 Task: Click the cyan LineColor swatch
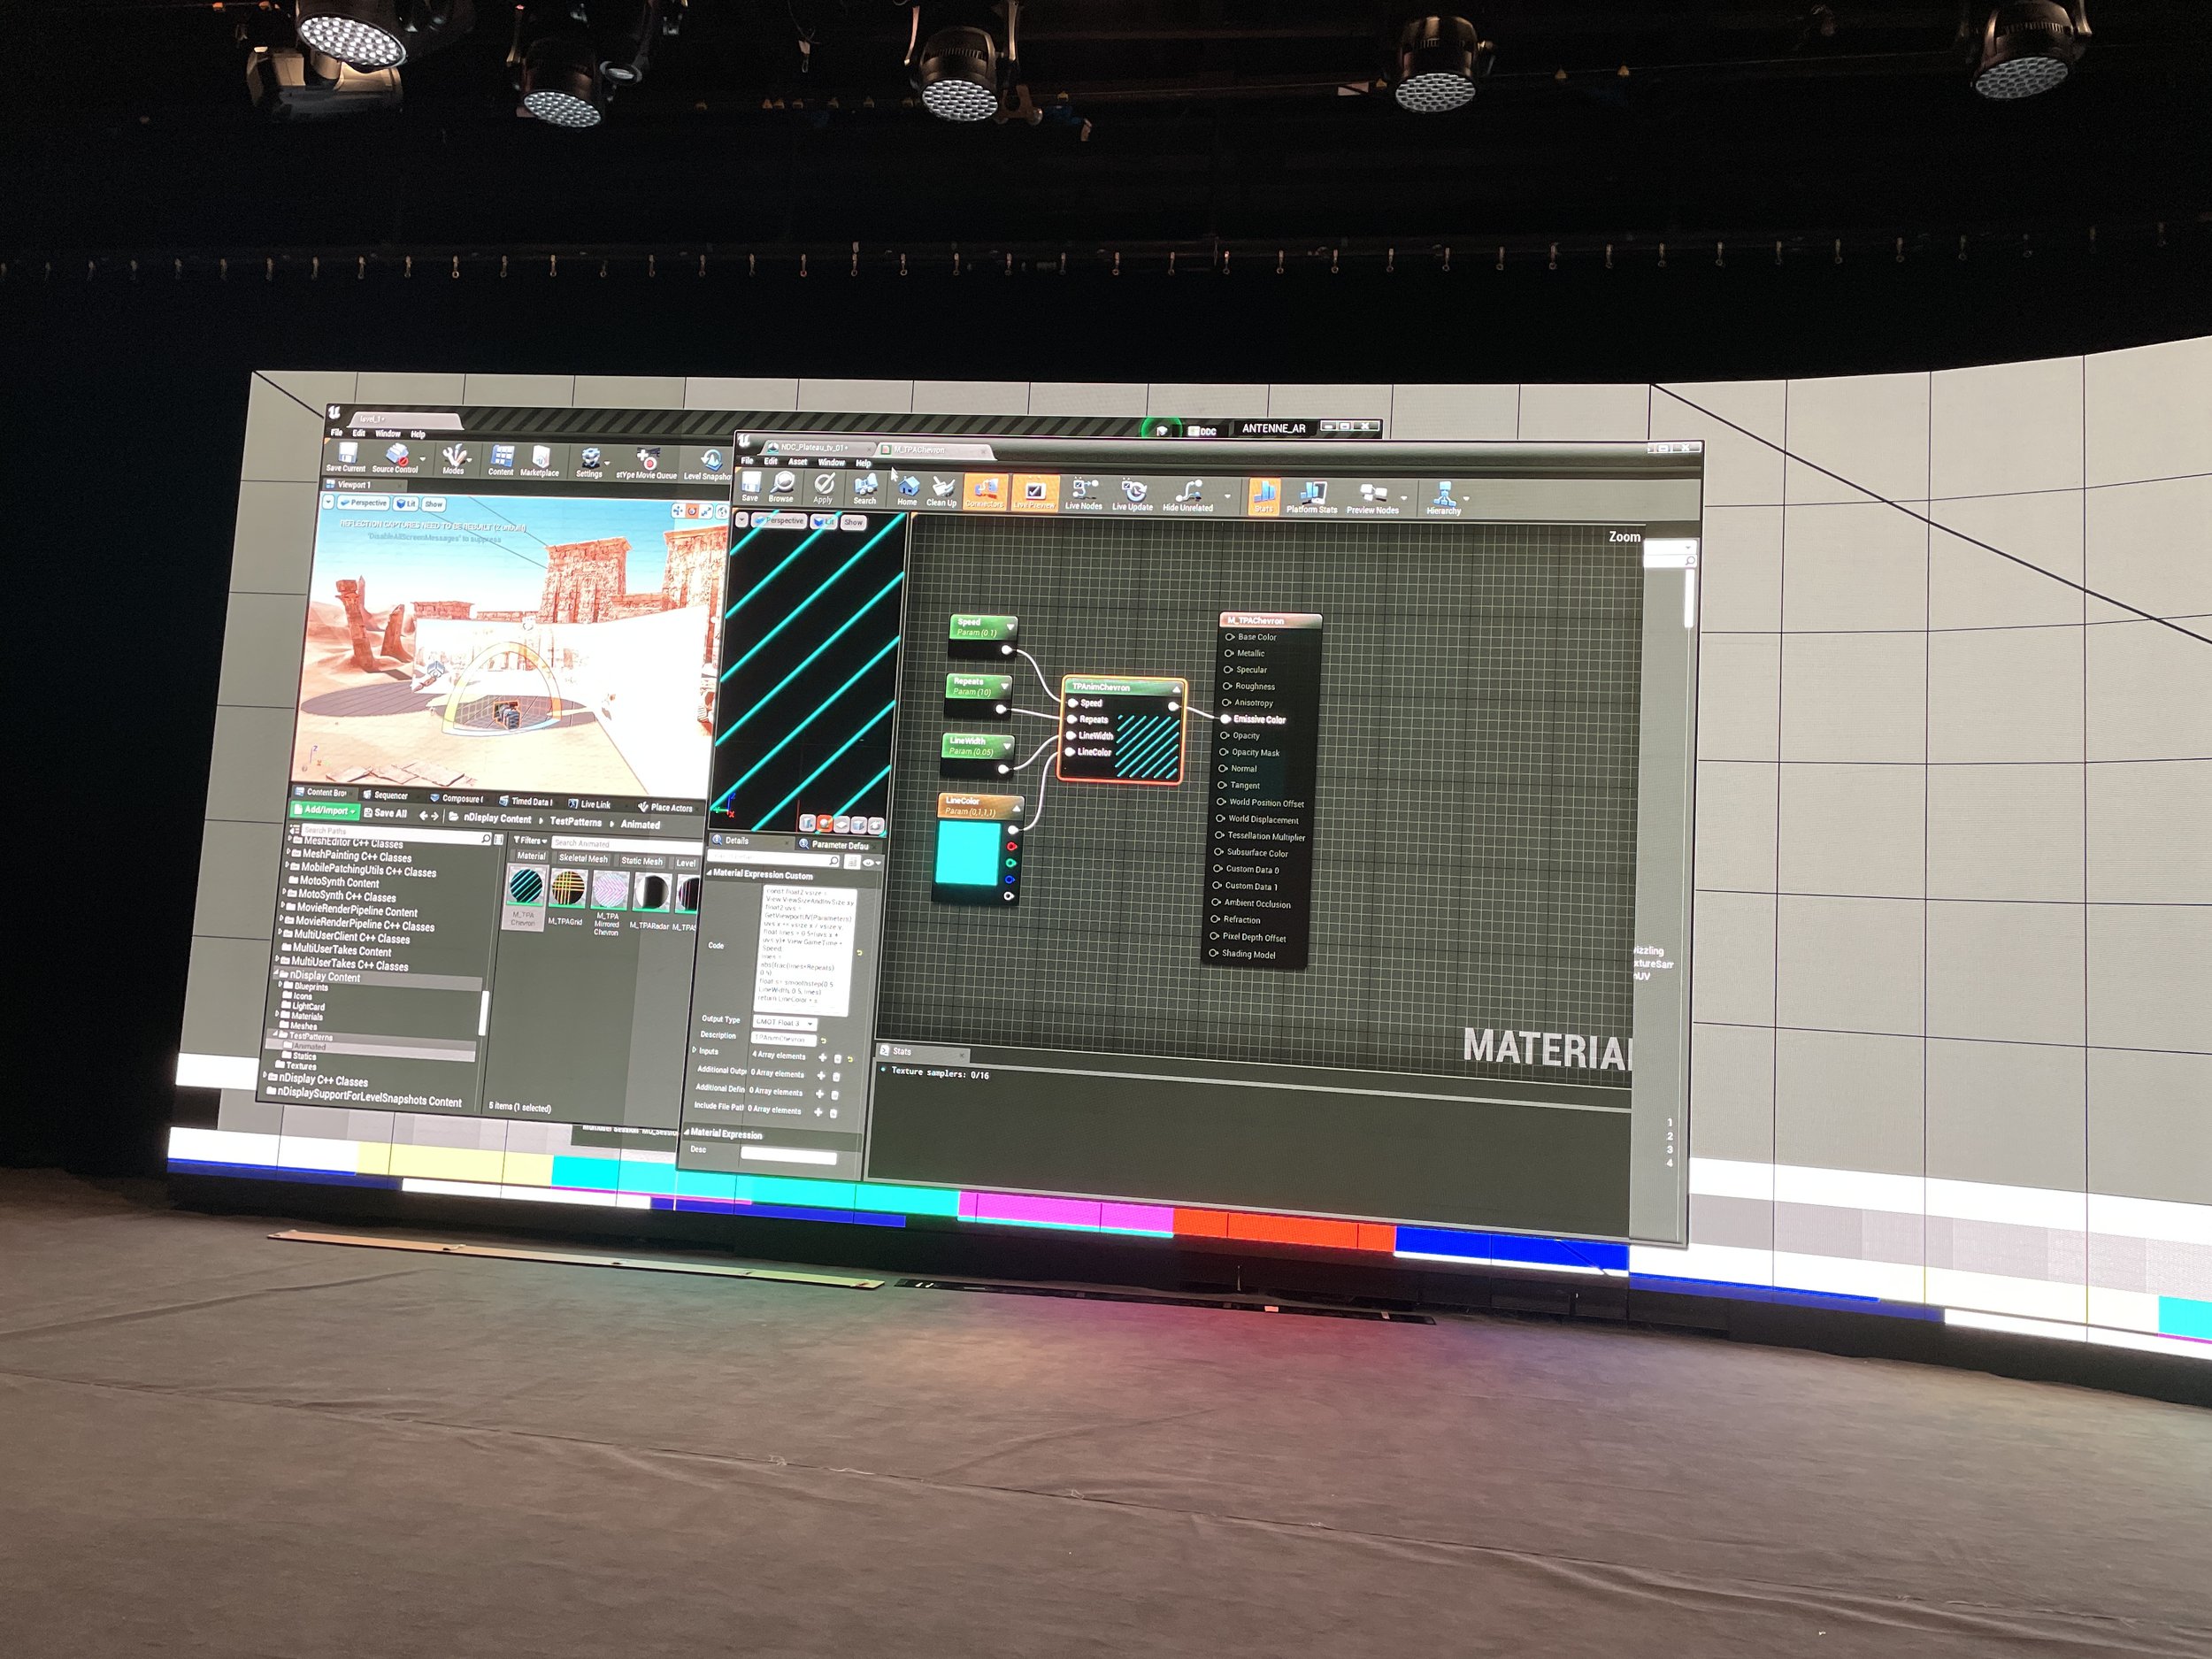pyautogui.click(x=967, y=853)
